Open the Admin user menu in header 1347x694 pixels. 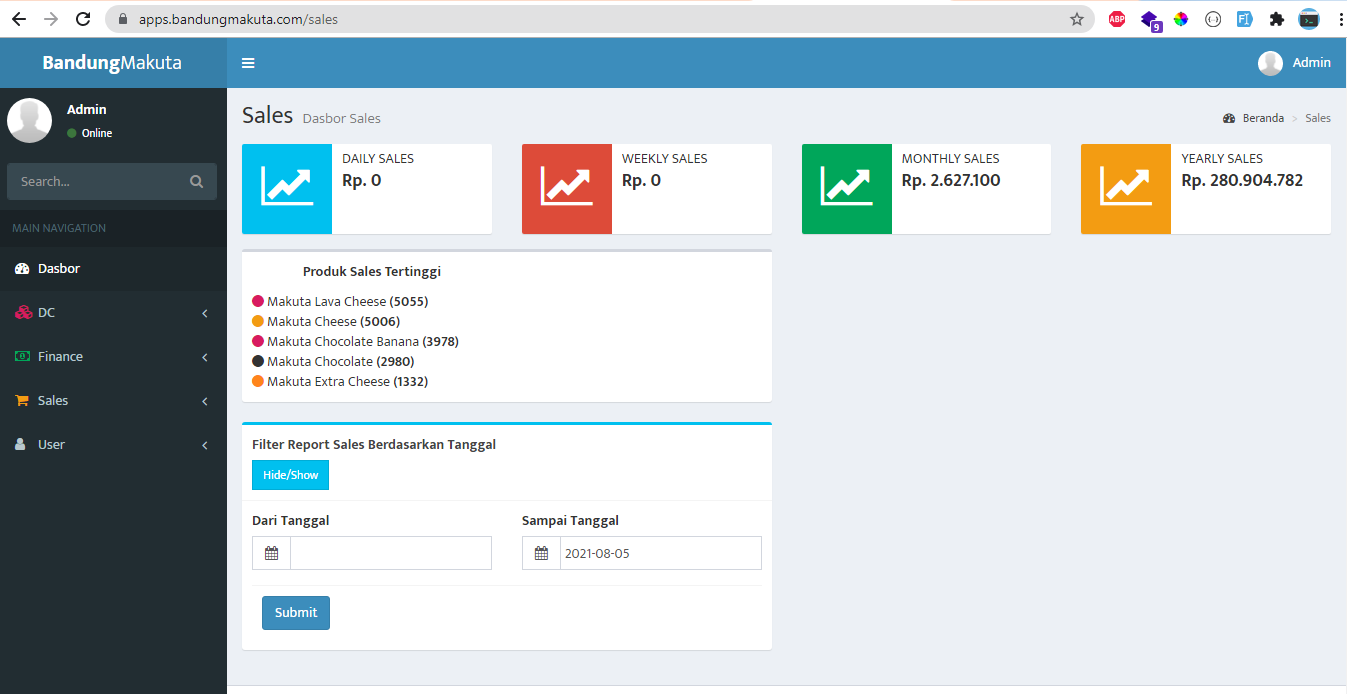tap(1294, 63)
